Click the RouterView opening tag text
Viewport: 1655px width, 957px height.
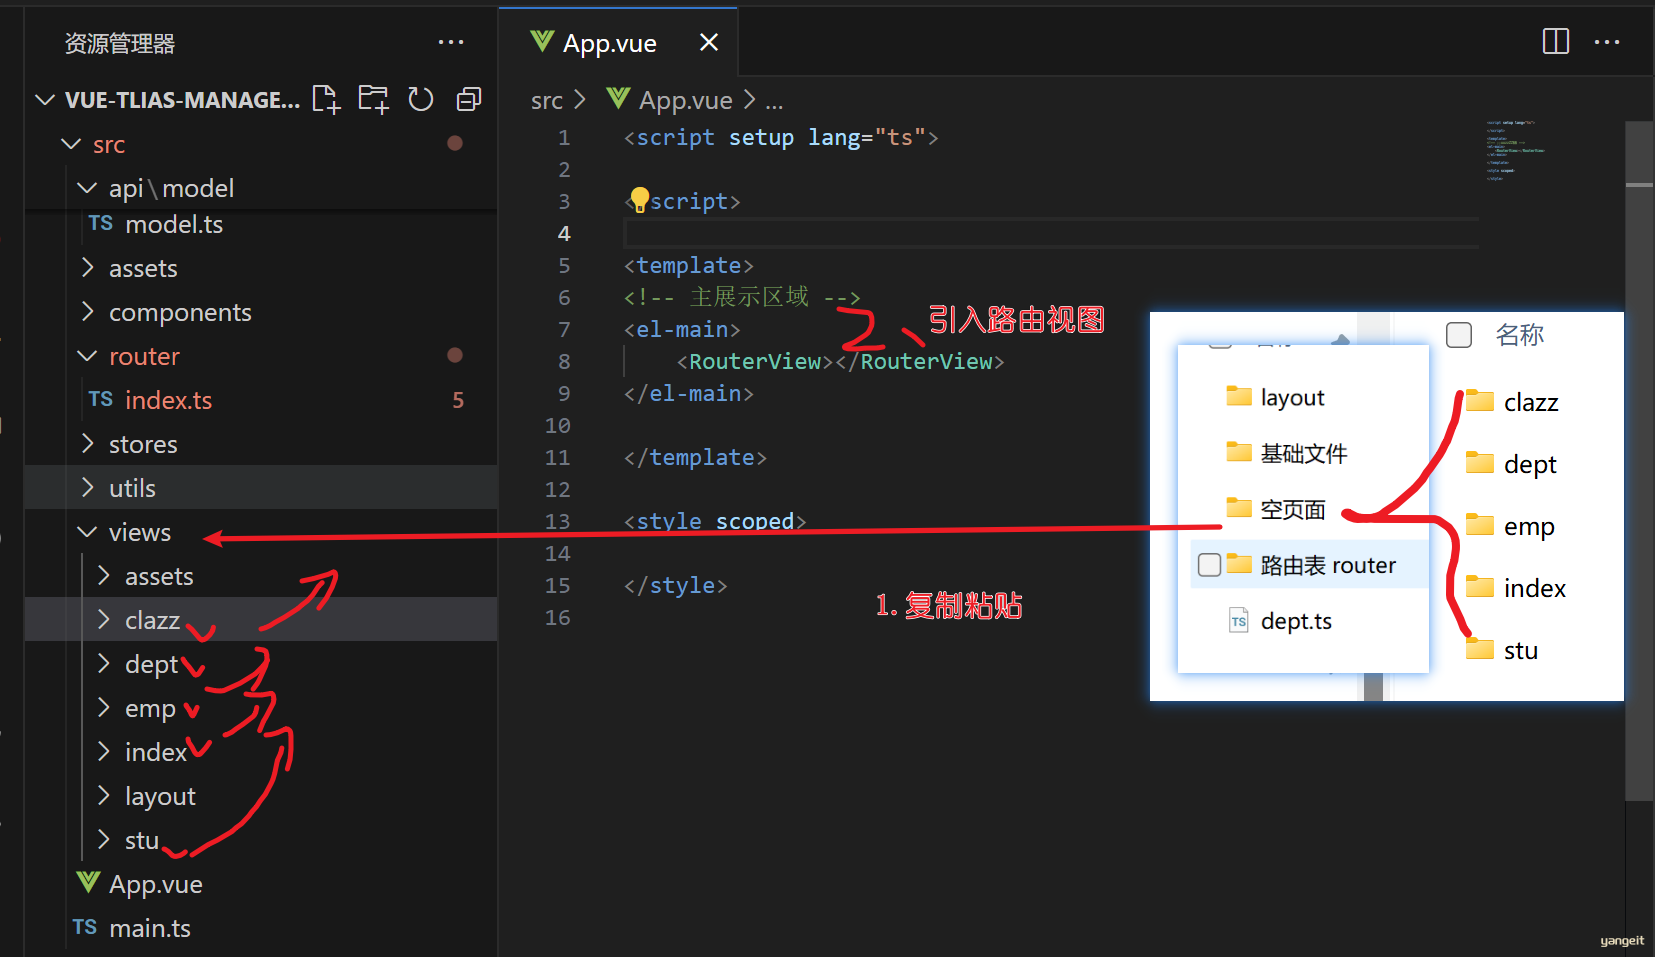[755, 361]
